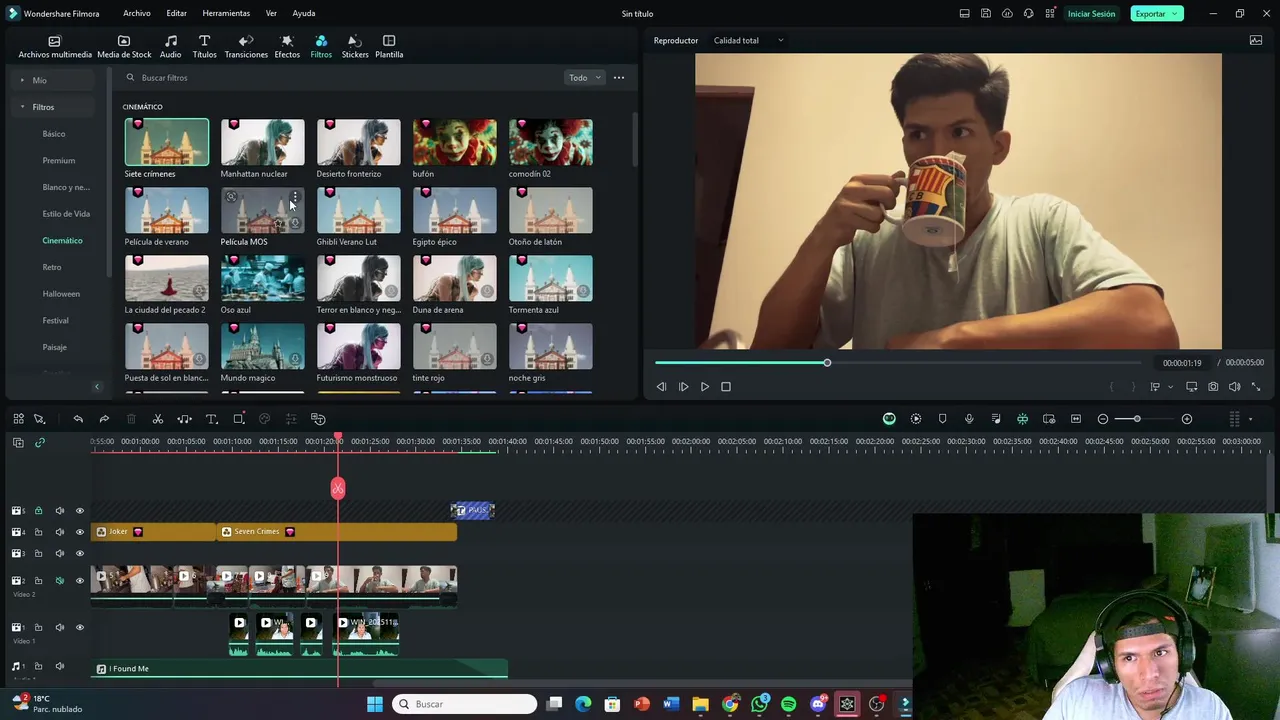Image resolution: width=1280 pixels, height=720 pixels.
Task: Zoom out the timeline with minus
Action: (1103, 419)
